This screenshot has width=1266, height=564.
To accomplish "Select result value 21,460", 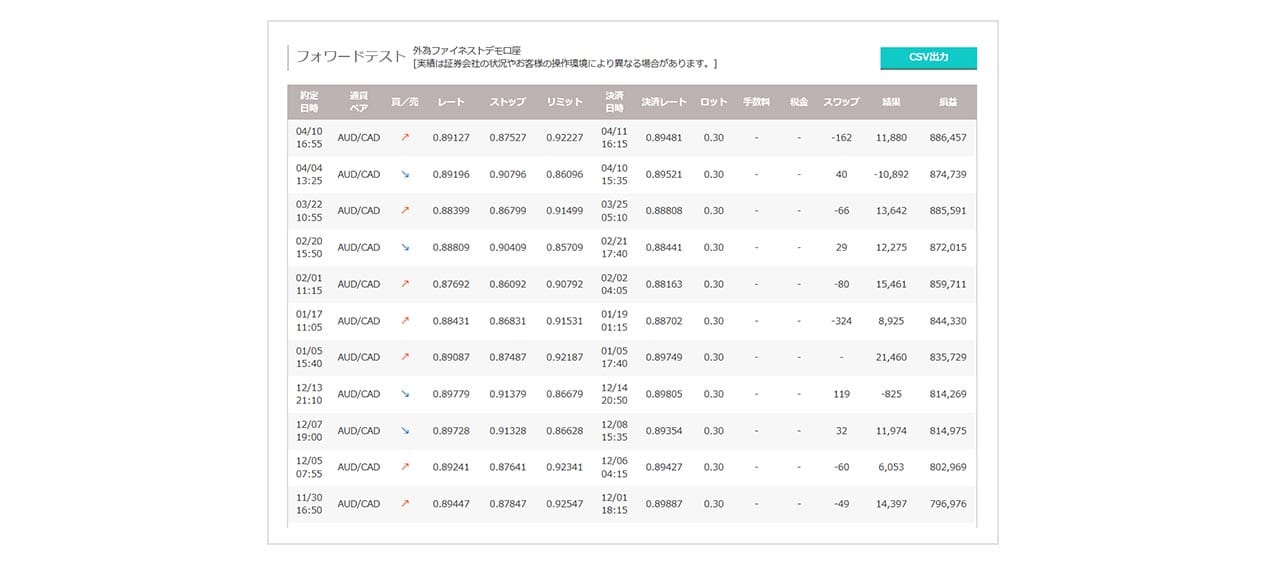I will click(x=891, y=357).
